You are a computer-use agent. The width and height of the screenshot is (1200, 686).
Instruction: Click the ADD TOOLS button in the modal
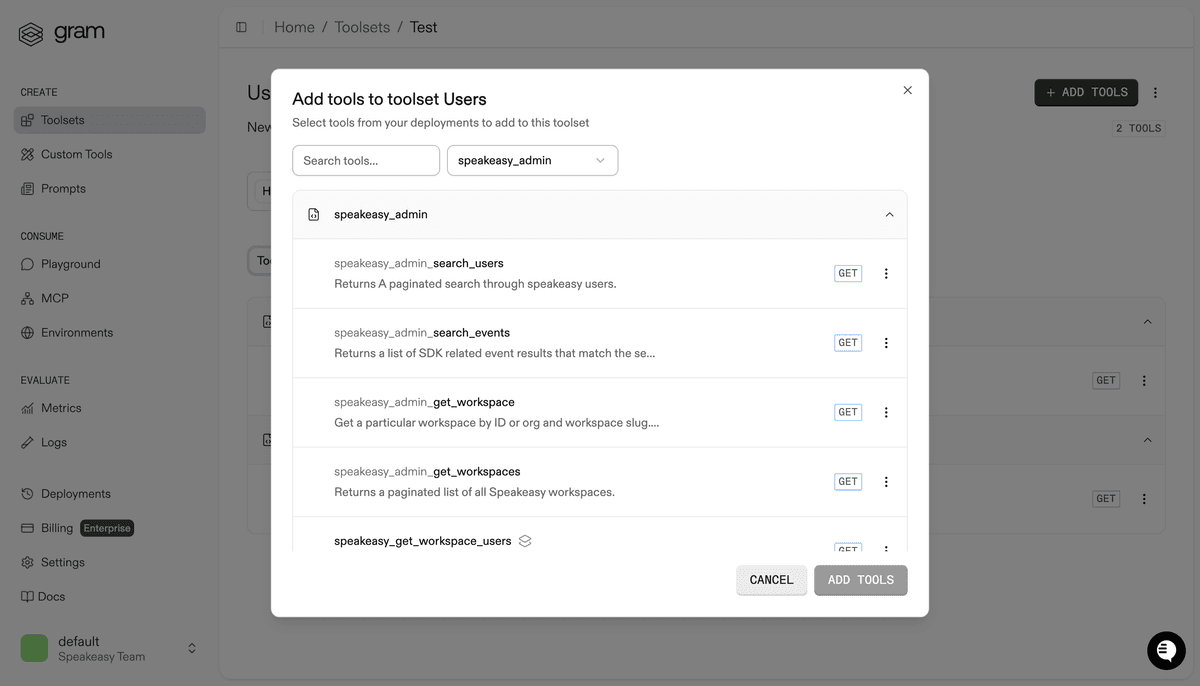click(860, 579)
